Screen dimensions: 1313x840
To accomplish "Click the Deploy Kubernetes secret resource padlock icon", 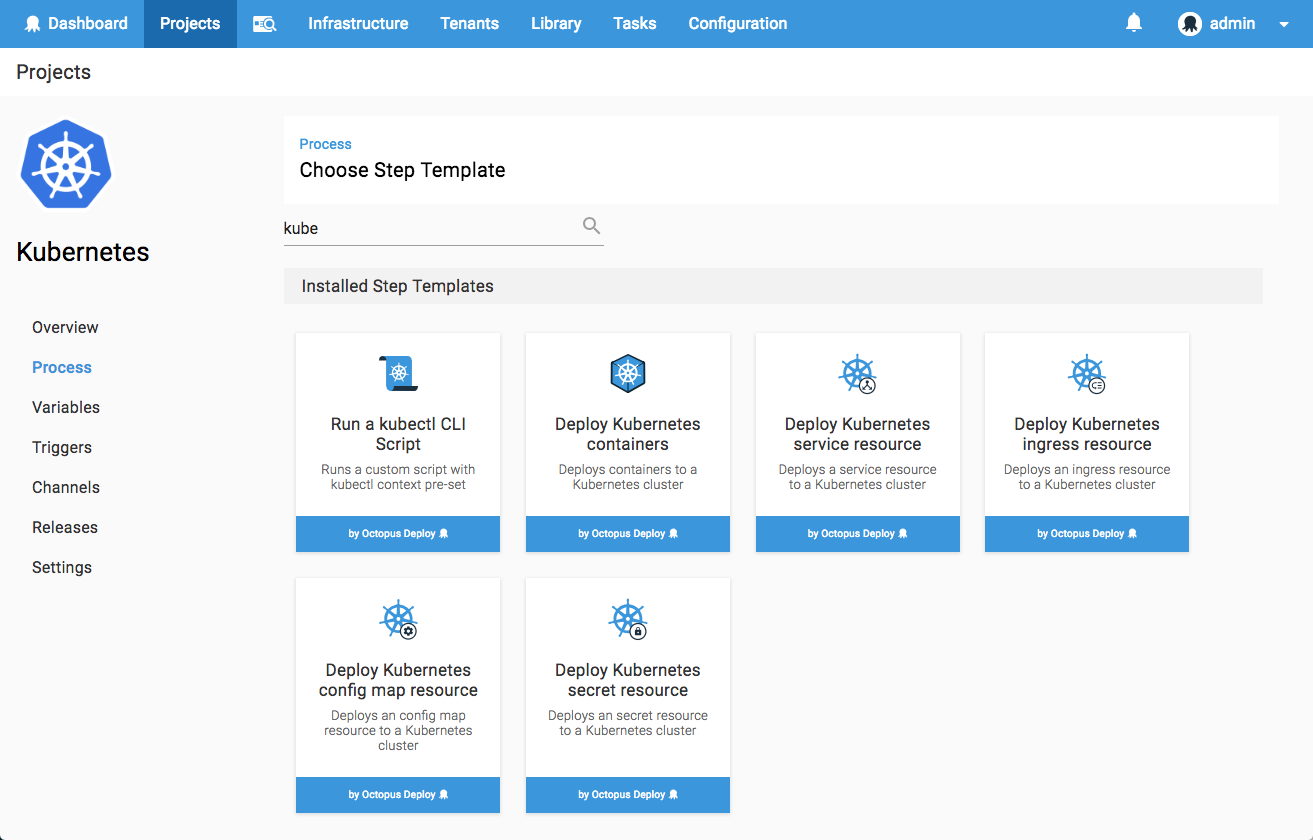I will (x=627, y=618).
